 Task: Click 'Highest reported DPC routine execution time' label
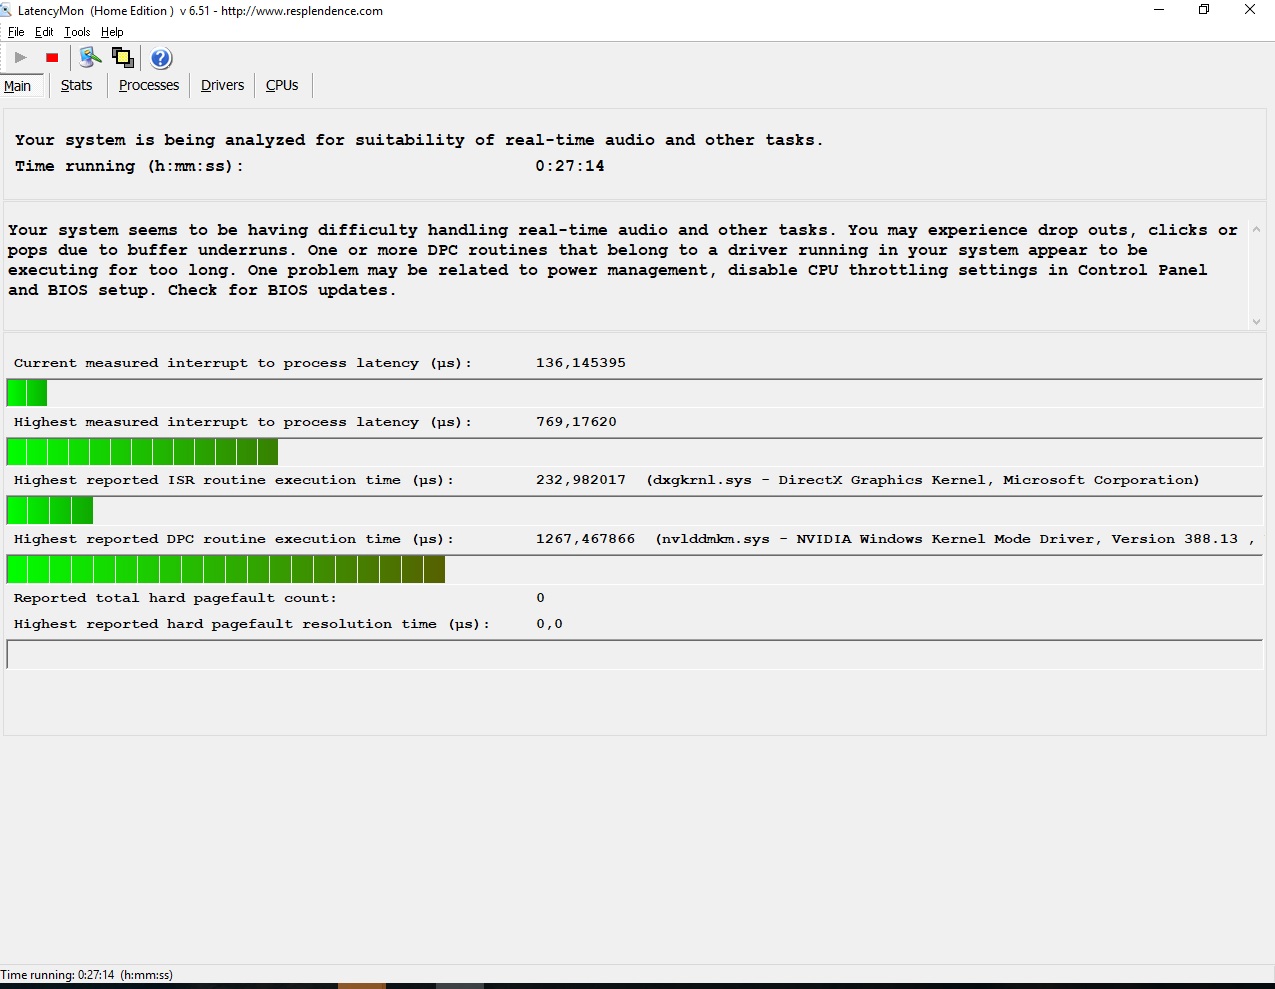234,539
